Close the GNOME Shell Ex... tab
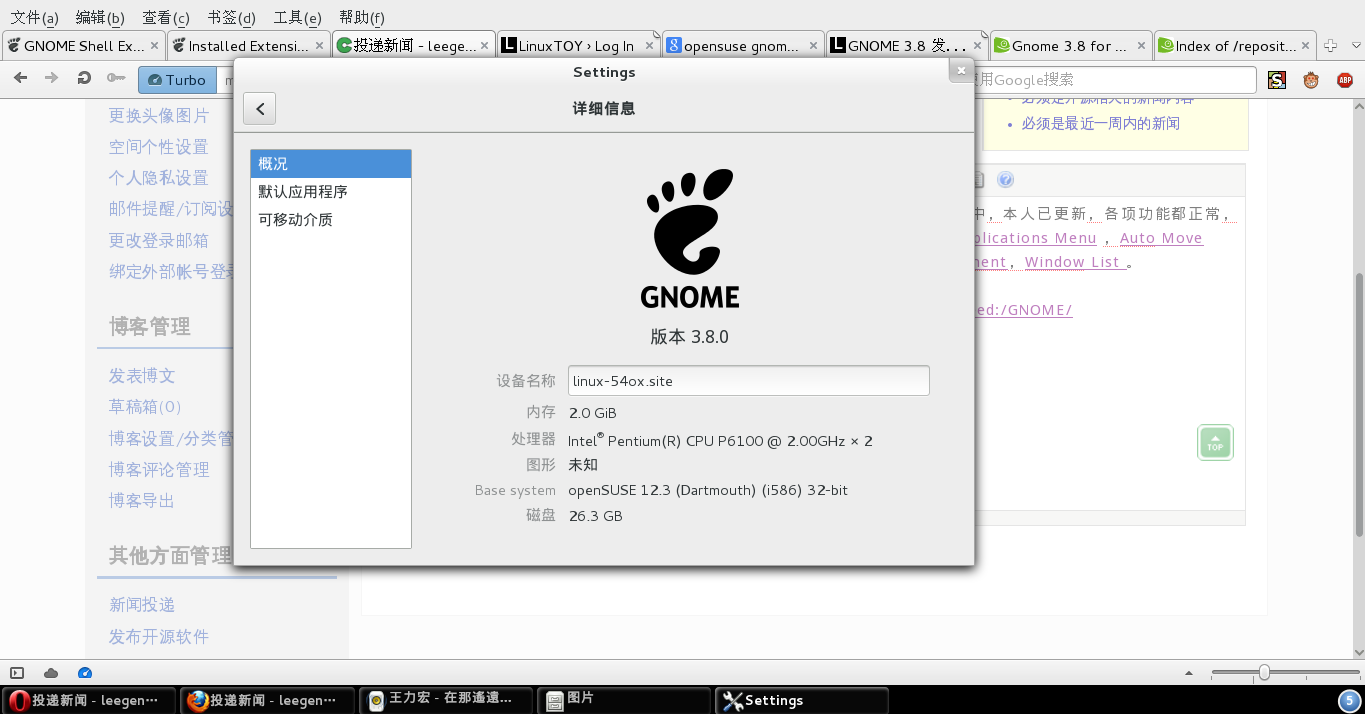 point(155,45)
